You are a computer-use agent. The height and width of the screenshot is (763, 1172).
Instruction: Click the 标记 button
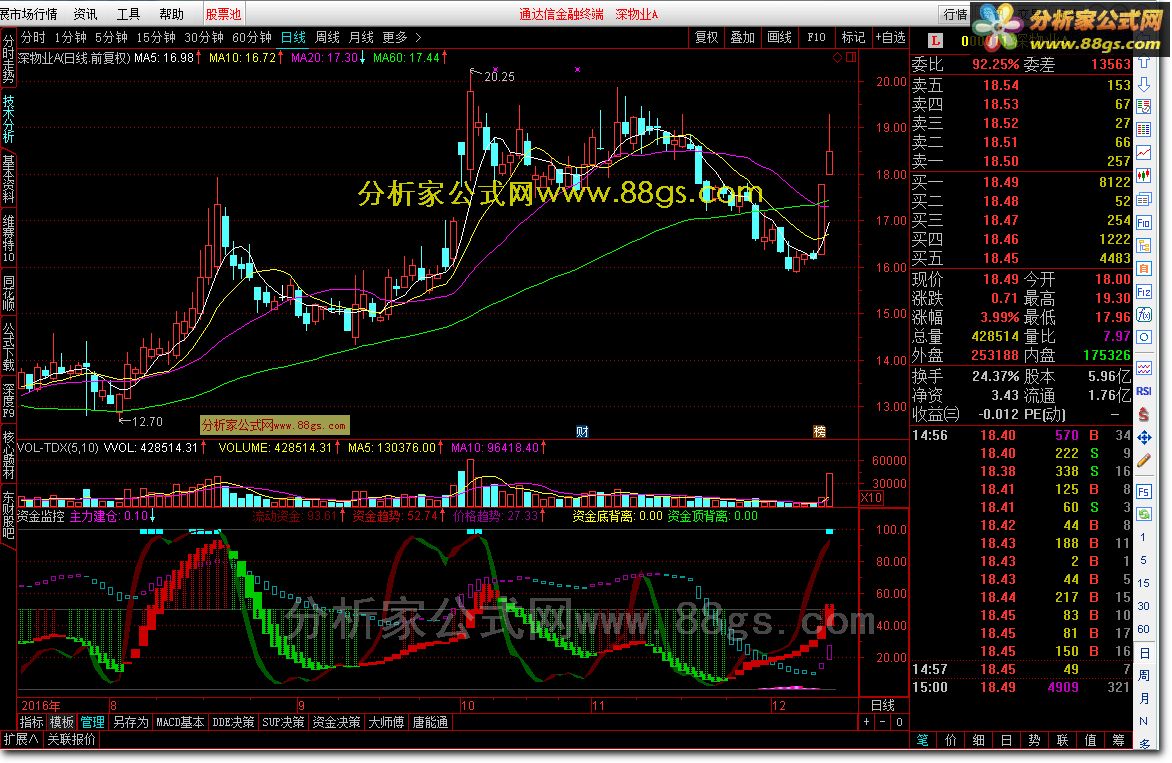tap(853, 37)
